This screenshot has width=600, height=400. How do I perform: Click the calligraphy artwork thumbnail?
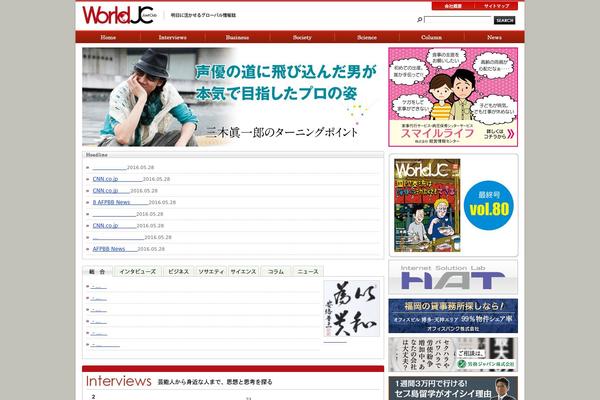click(352, 309)
